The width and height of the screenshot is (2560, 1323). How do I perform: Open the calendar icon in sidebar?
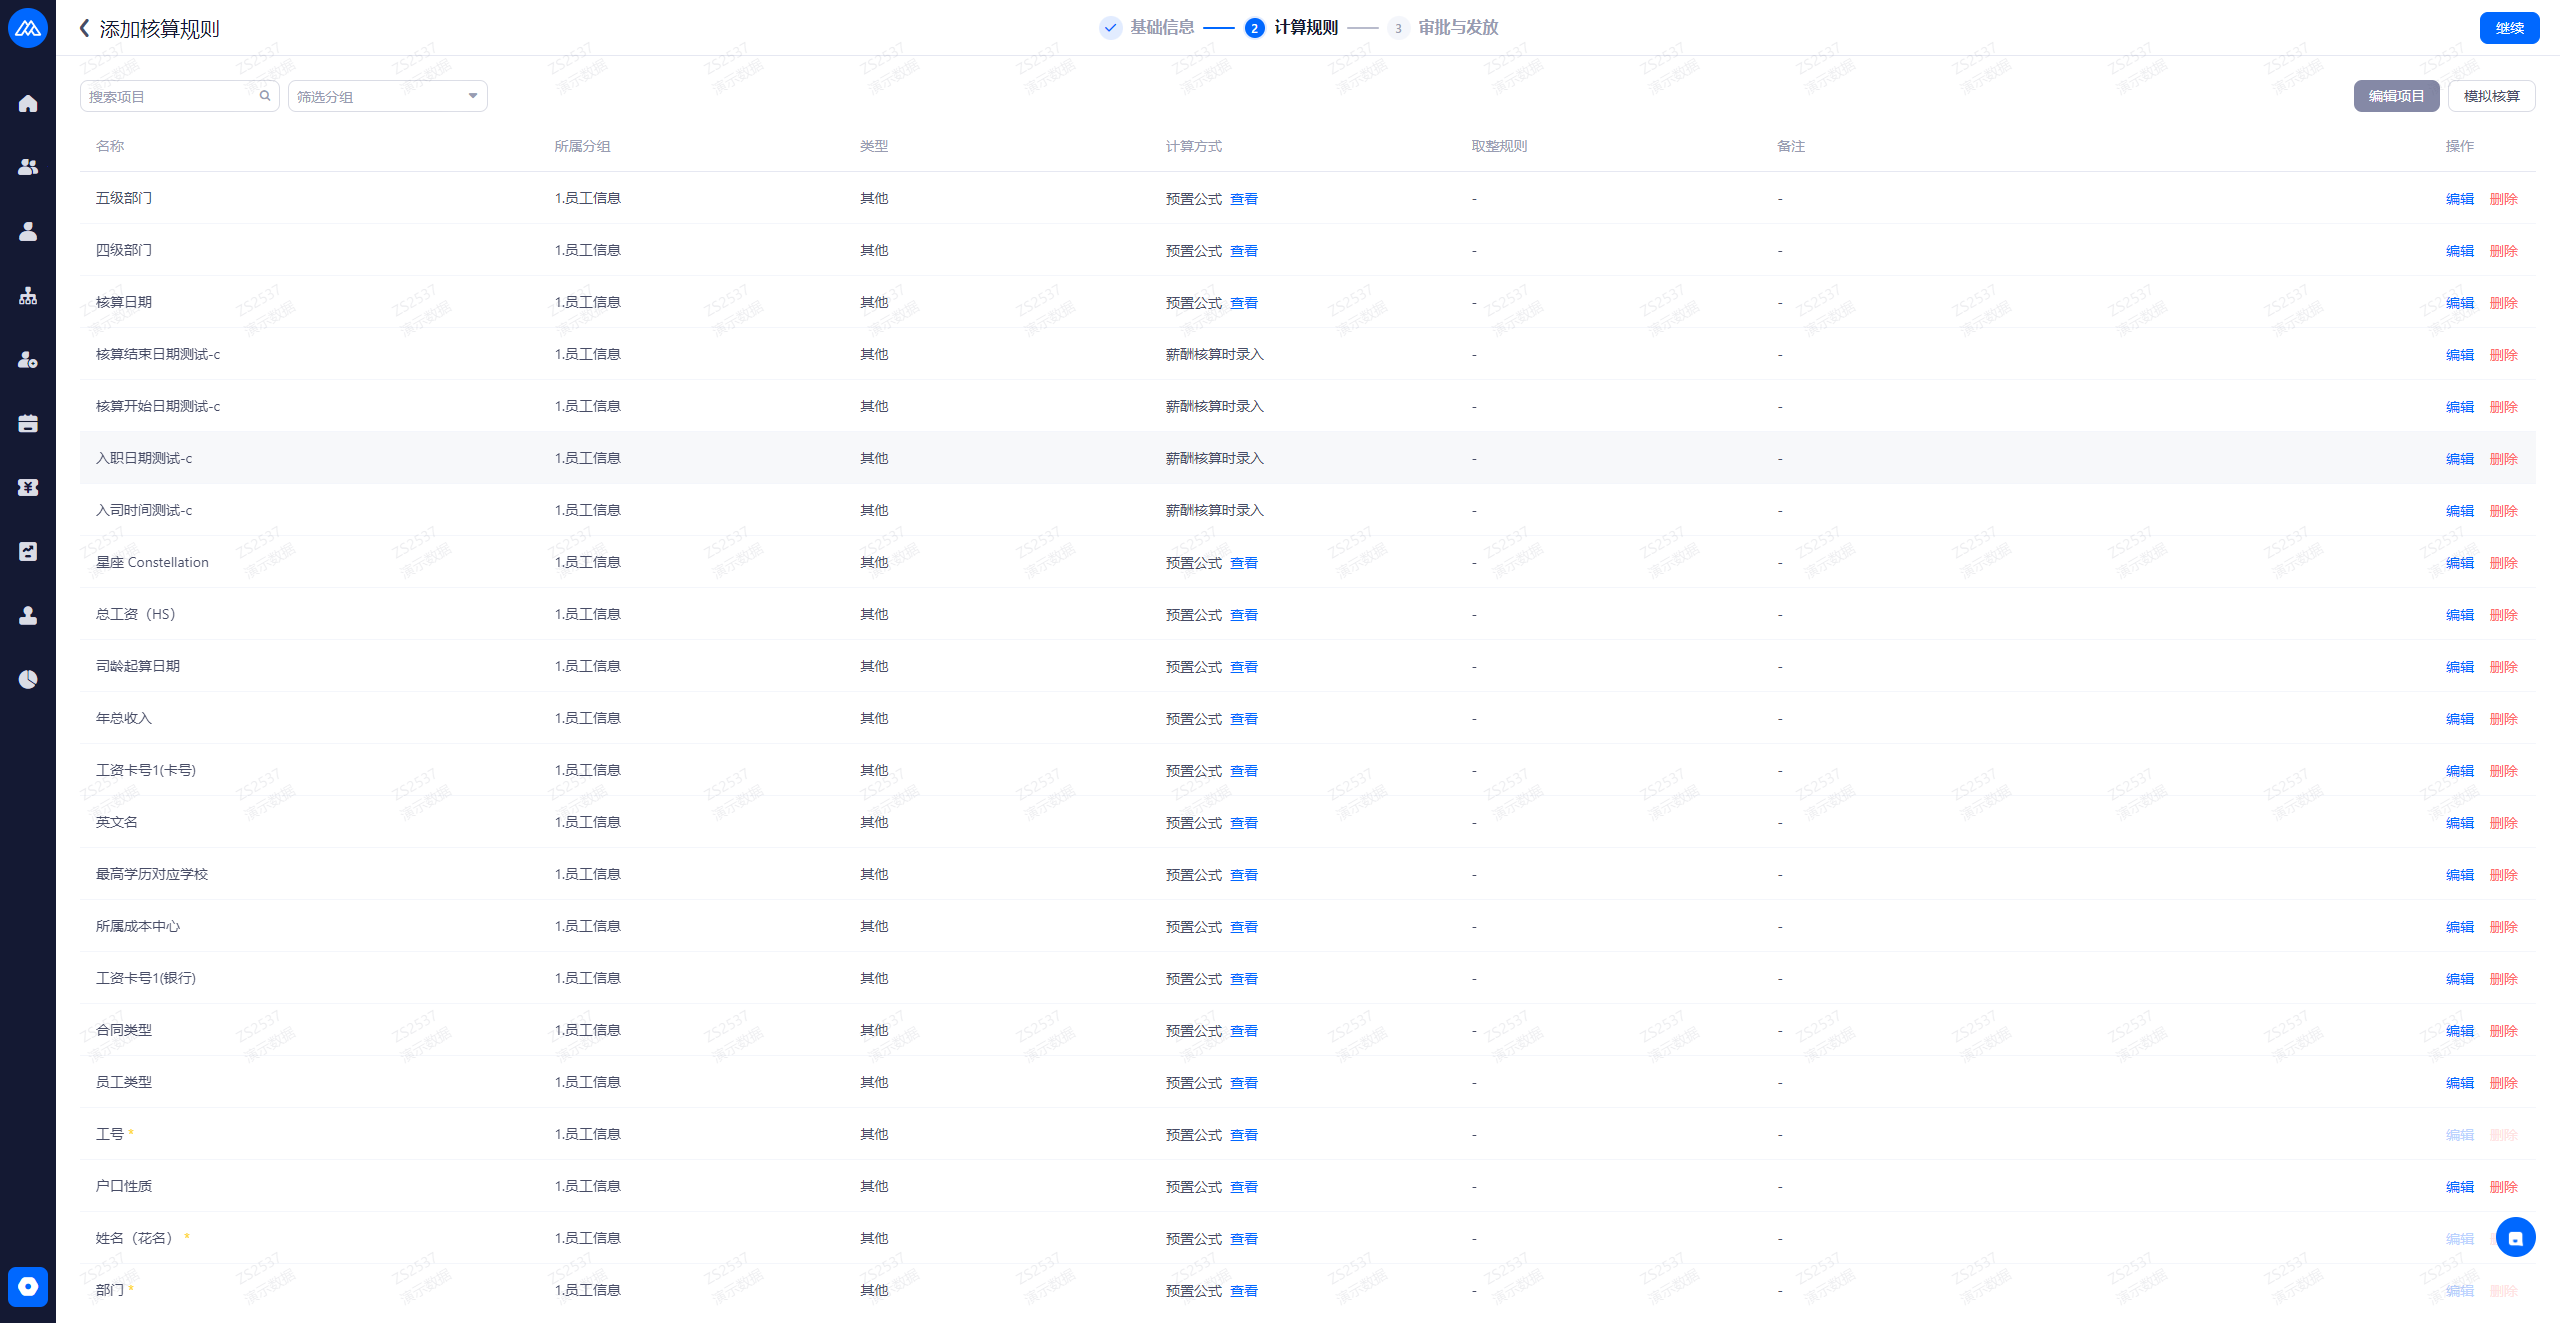pyautogui.click(x=28, y=423)
